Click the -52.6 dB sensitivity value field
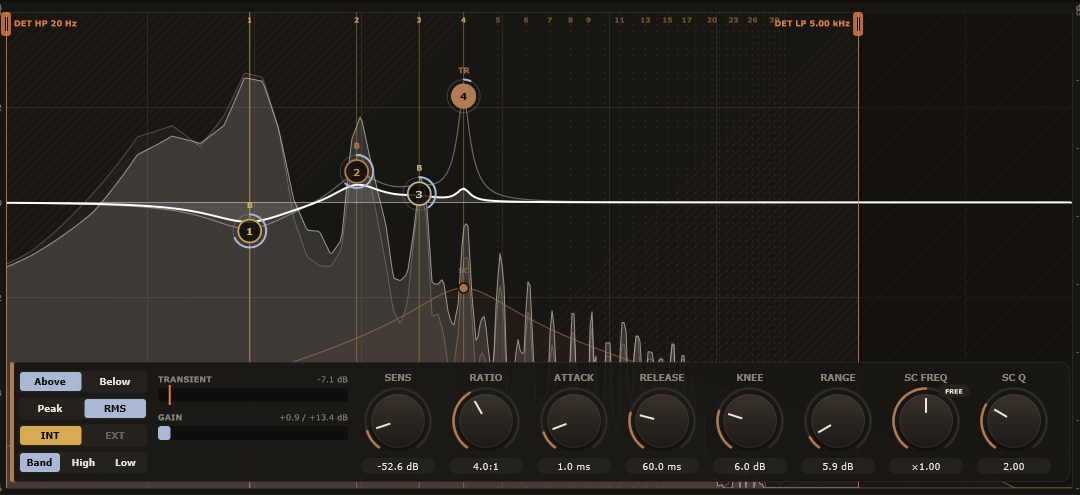Viewport: 1080px width, 495px height. point(398,466)
